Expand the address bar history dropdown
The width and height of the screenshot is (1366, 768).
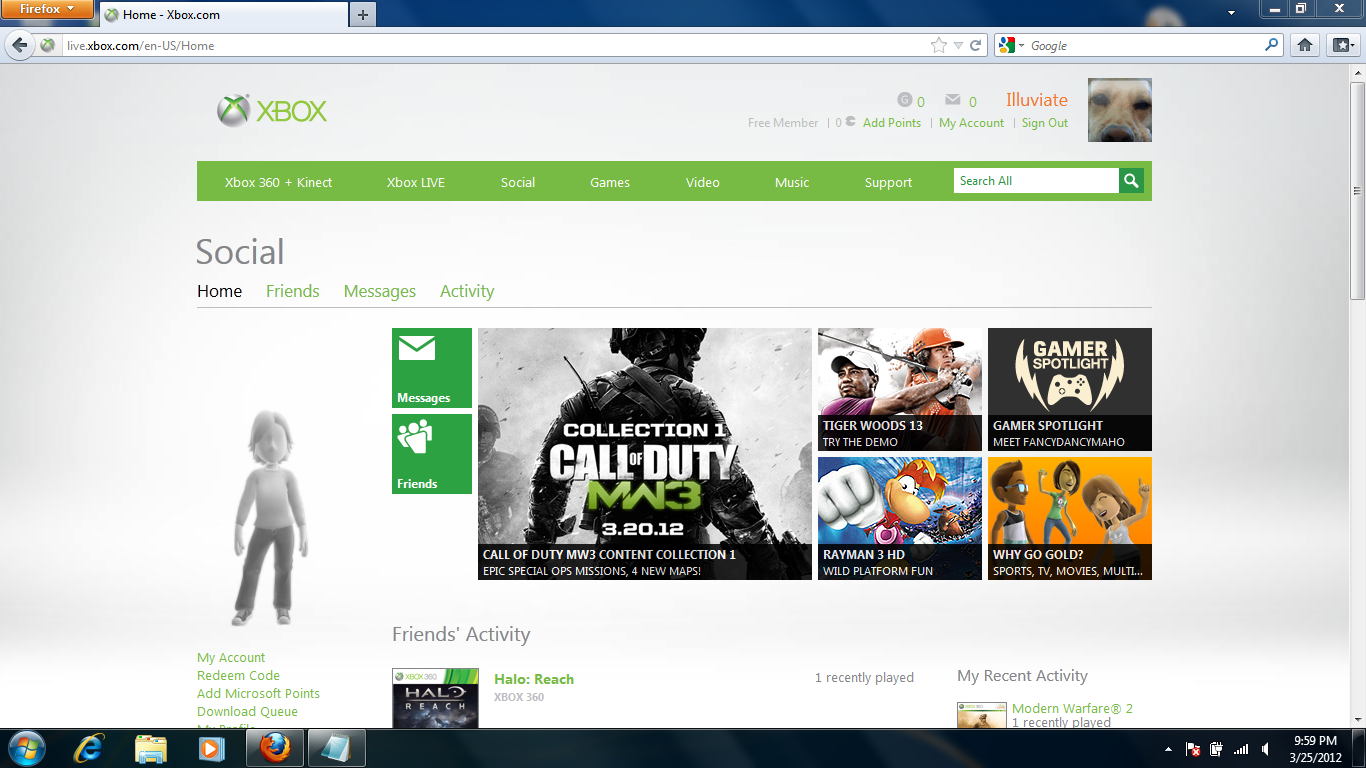958,45
